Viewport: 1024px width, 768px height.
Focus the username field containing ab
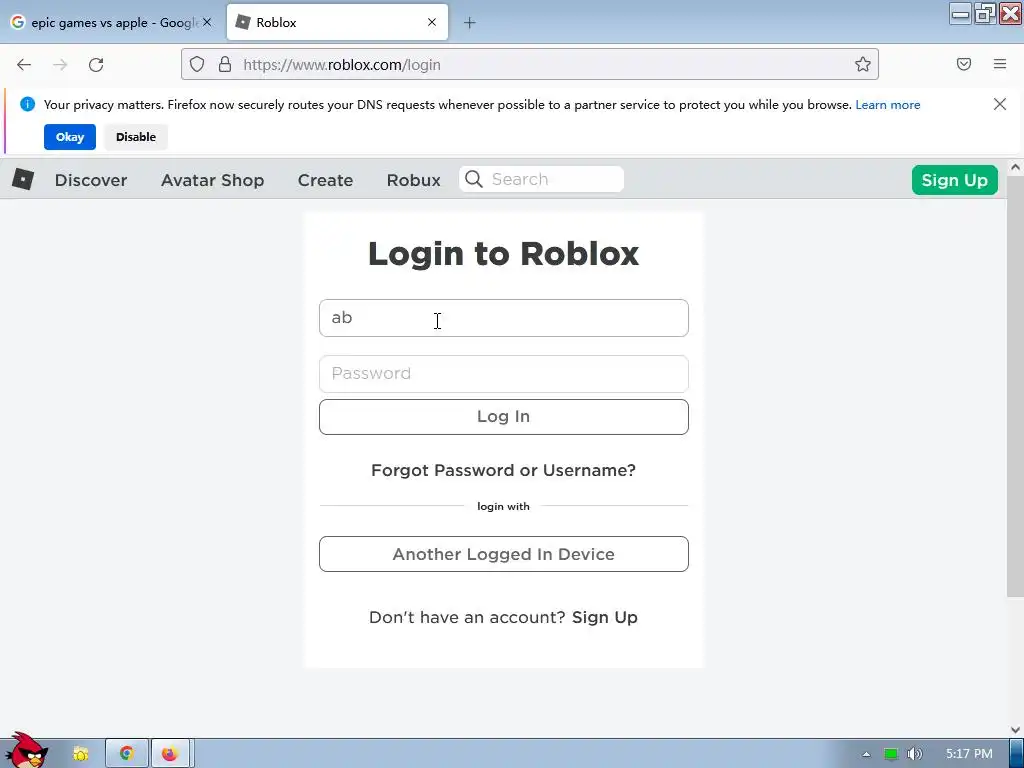click(504, 318)
